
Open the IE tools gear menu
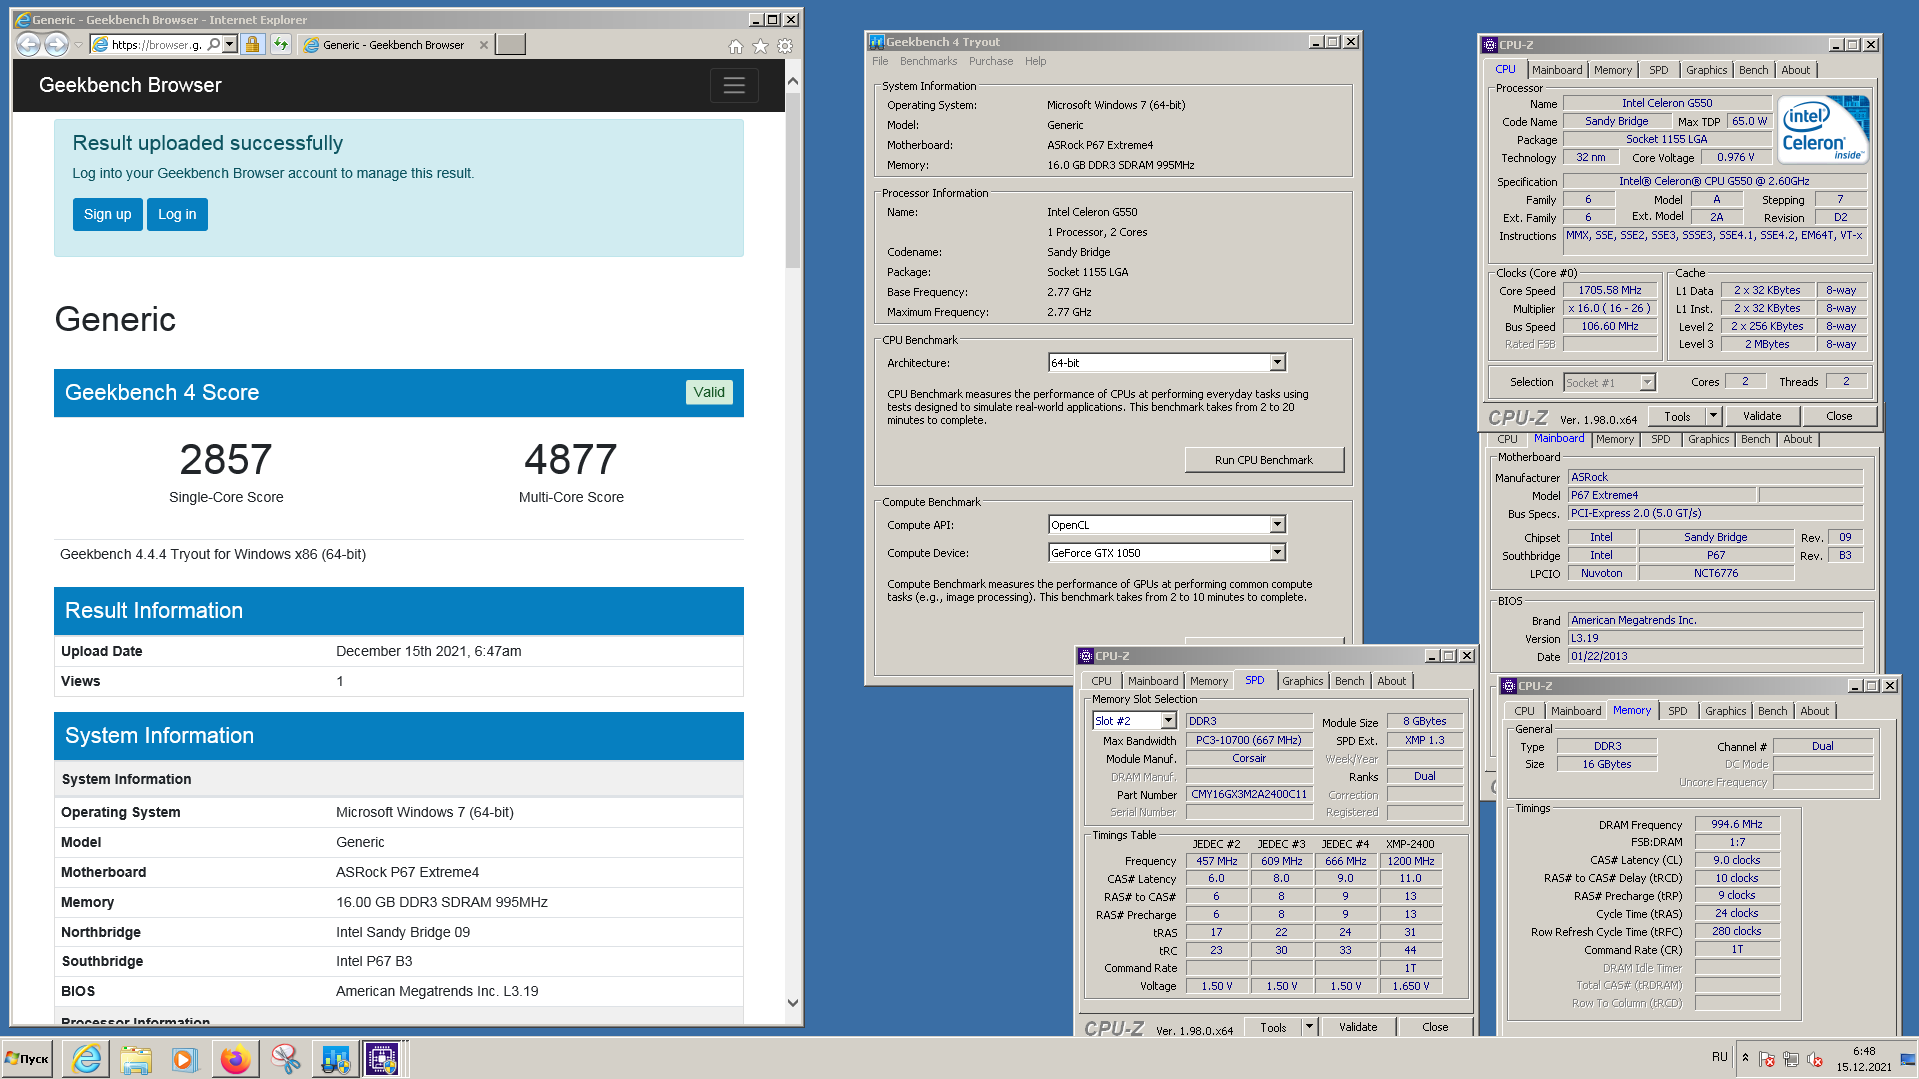coord(785,46)
